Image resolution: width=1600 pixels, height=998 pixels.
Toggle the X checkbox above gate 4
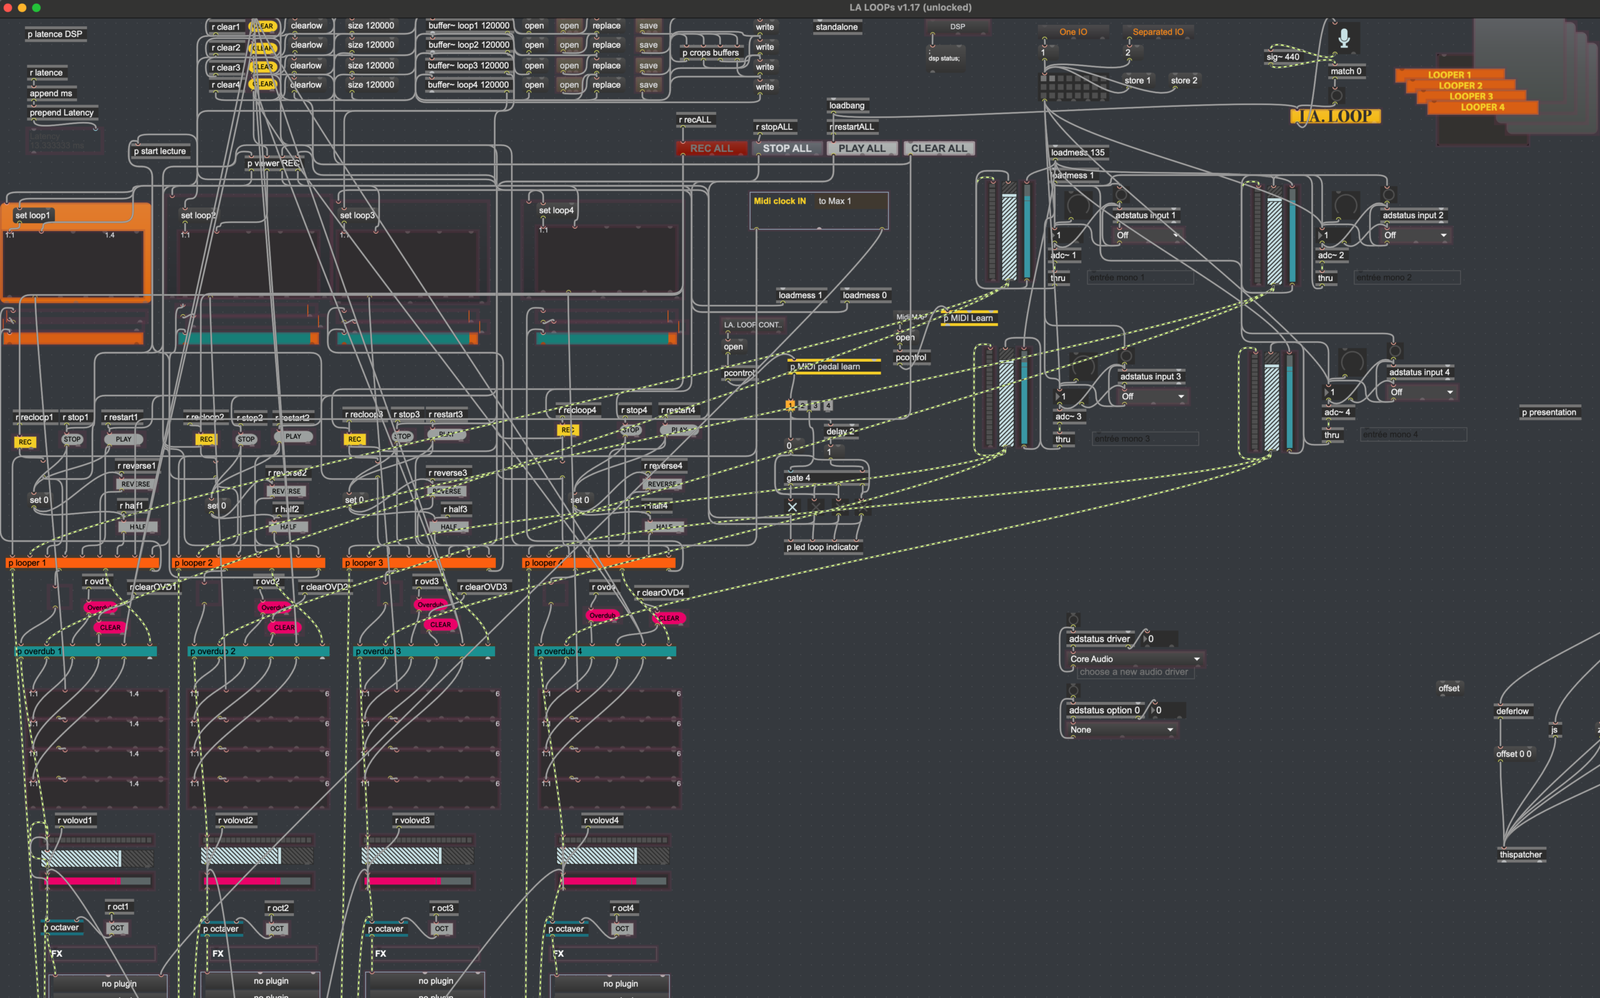click(791, 508)
